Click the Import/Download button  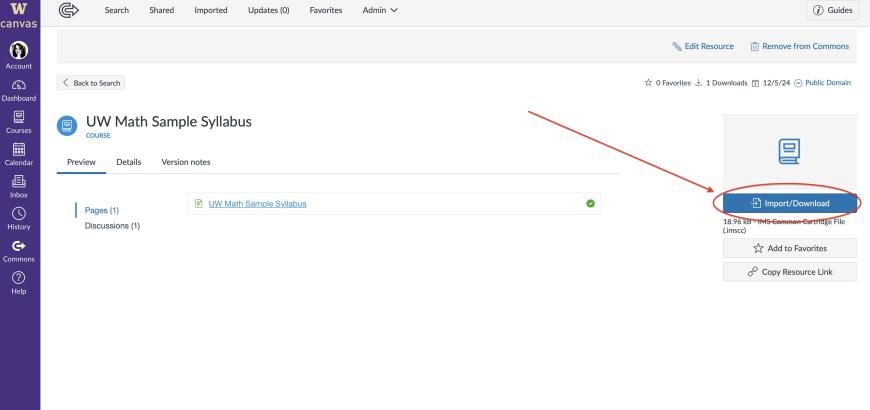pos(790,203)
